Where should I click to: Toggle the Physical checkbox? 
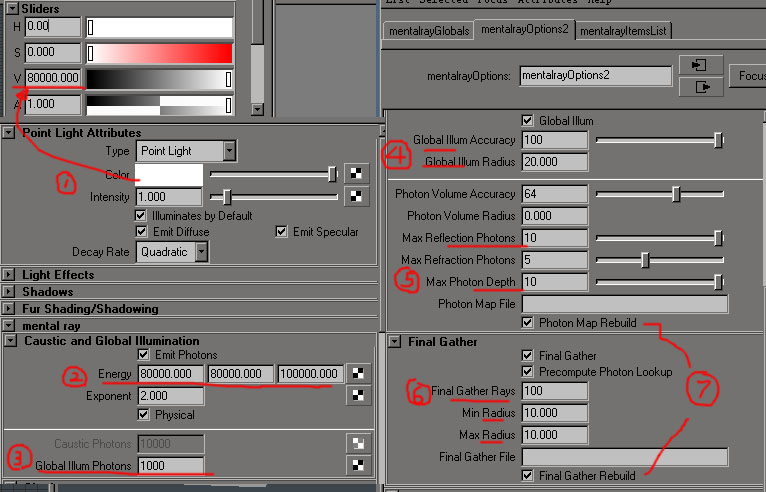[143, 415]
